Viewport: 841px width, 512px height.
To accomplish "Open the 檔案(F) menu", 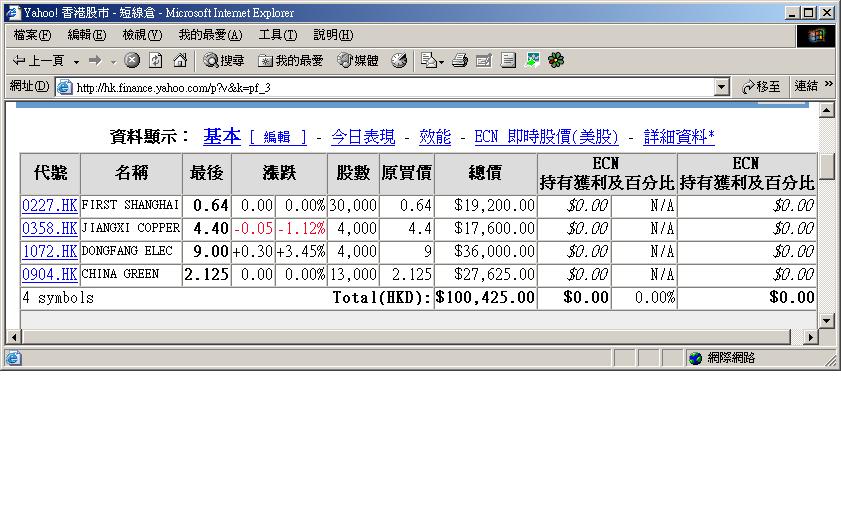I will (32, 35).
